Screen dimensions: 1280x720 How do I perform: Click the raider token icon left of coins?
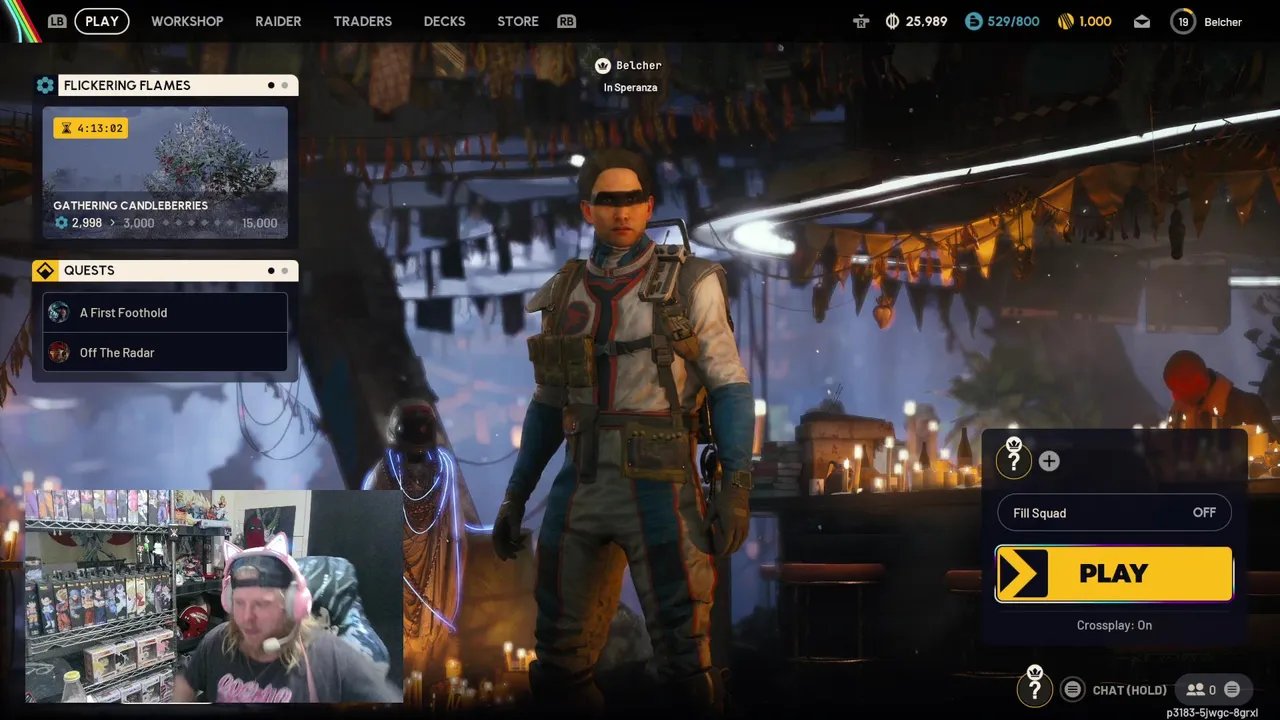pos(861,21)
